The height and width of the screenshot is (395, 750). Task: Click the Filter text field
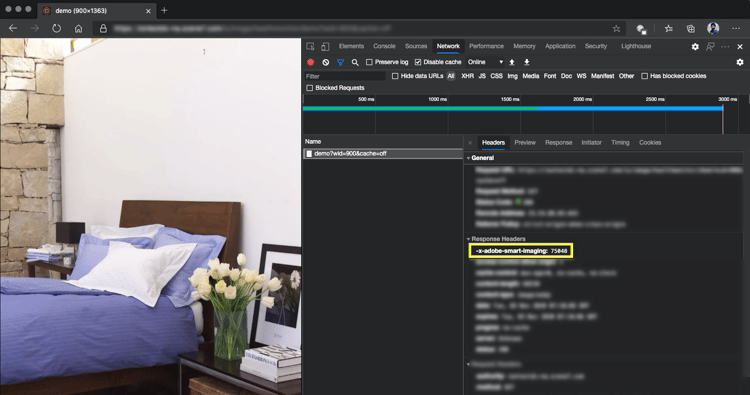[x=344, y=76]
